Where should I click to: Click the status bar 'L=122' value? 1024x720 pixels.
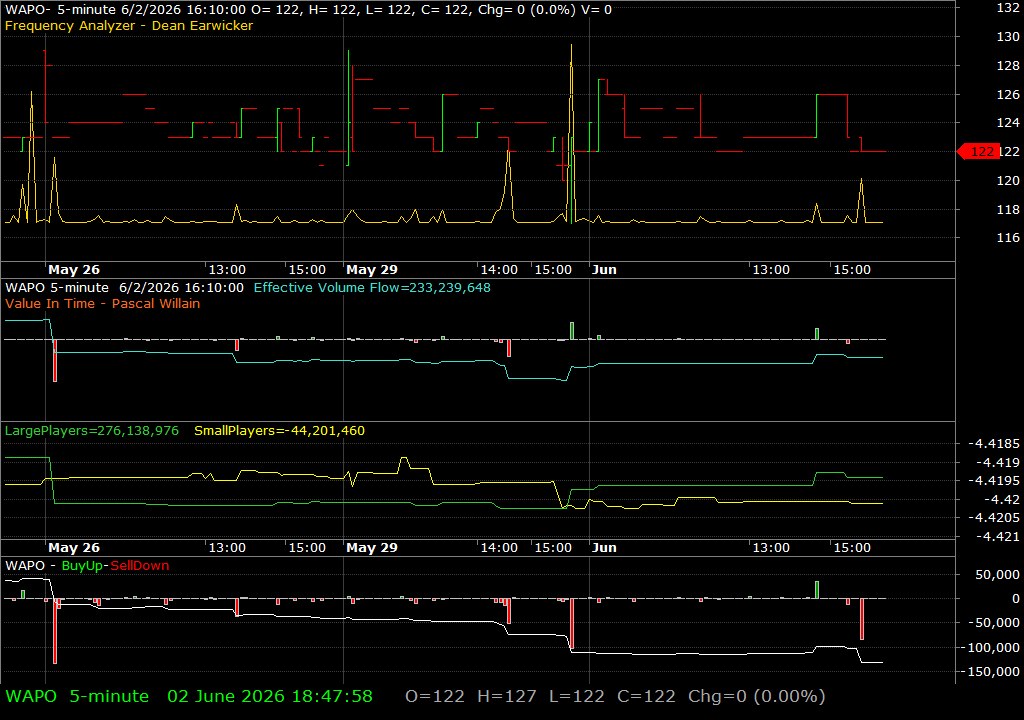pos(577,696)
